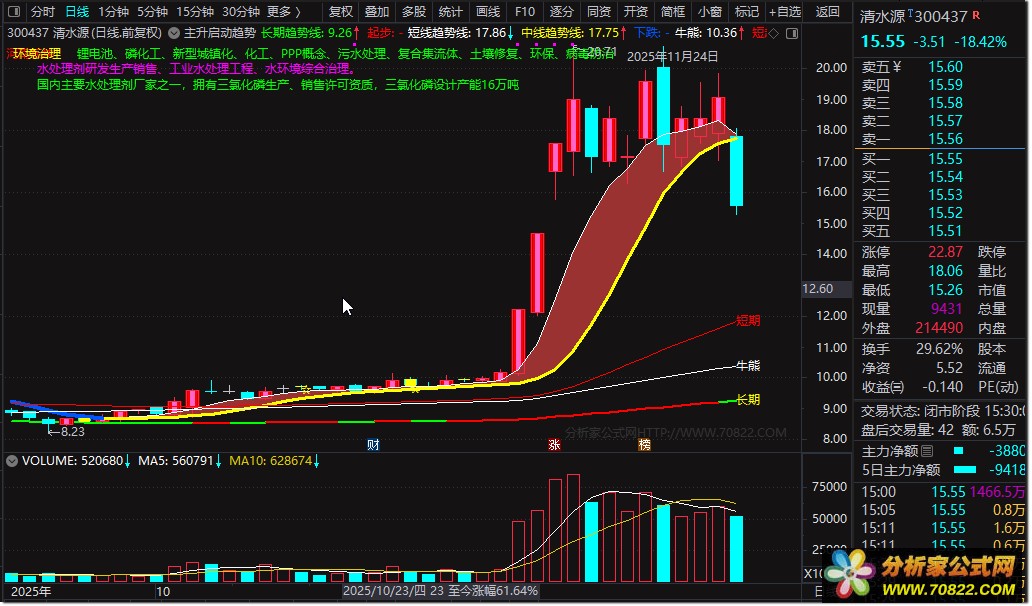1032x606 pixels.
Task: Activate the 画线 drawing tool
Action: 488,12
